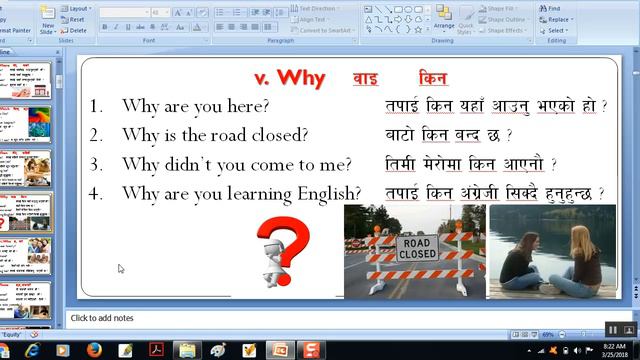The height and width of the screenshot is (360, 640).
Task: Open the font name combo box
Action: coord(124,13)
